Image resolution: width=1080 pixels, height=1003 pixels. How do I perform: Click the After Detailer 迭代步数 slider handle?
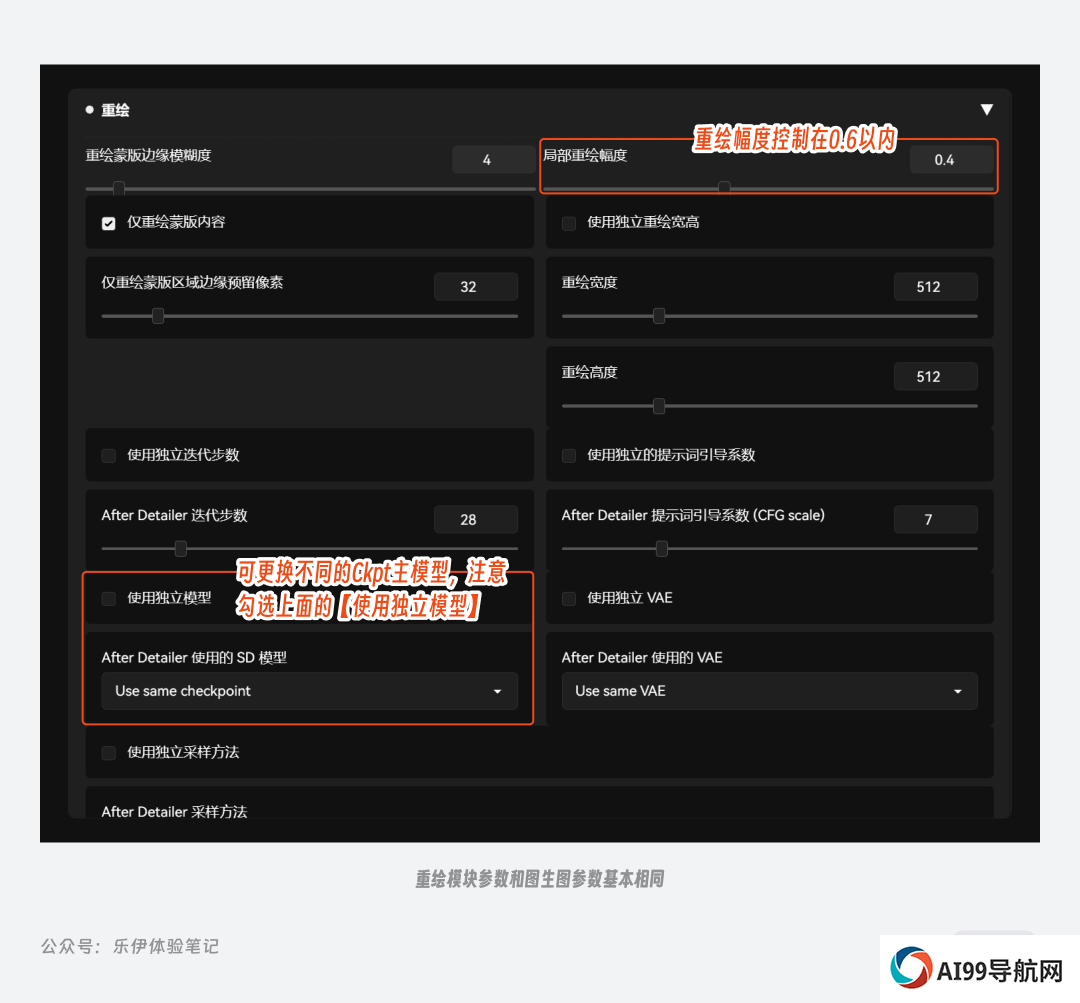[x=180, y=548]
